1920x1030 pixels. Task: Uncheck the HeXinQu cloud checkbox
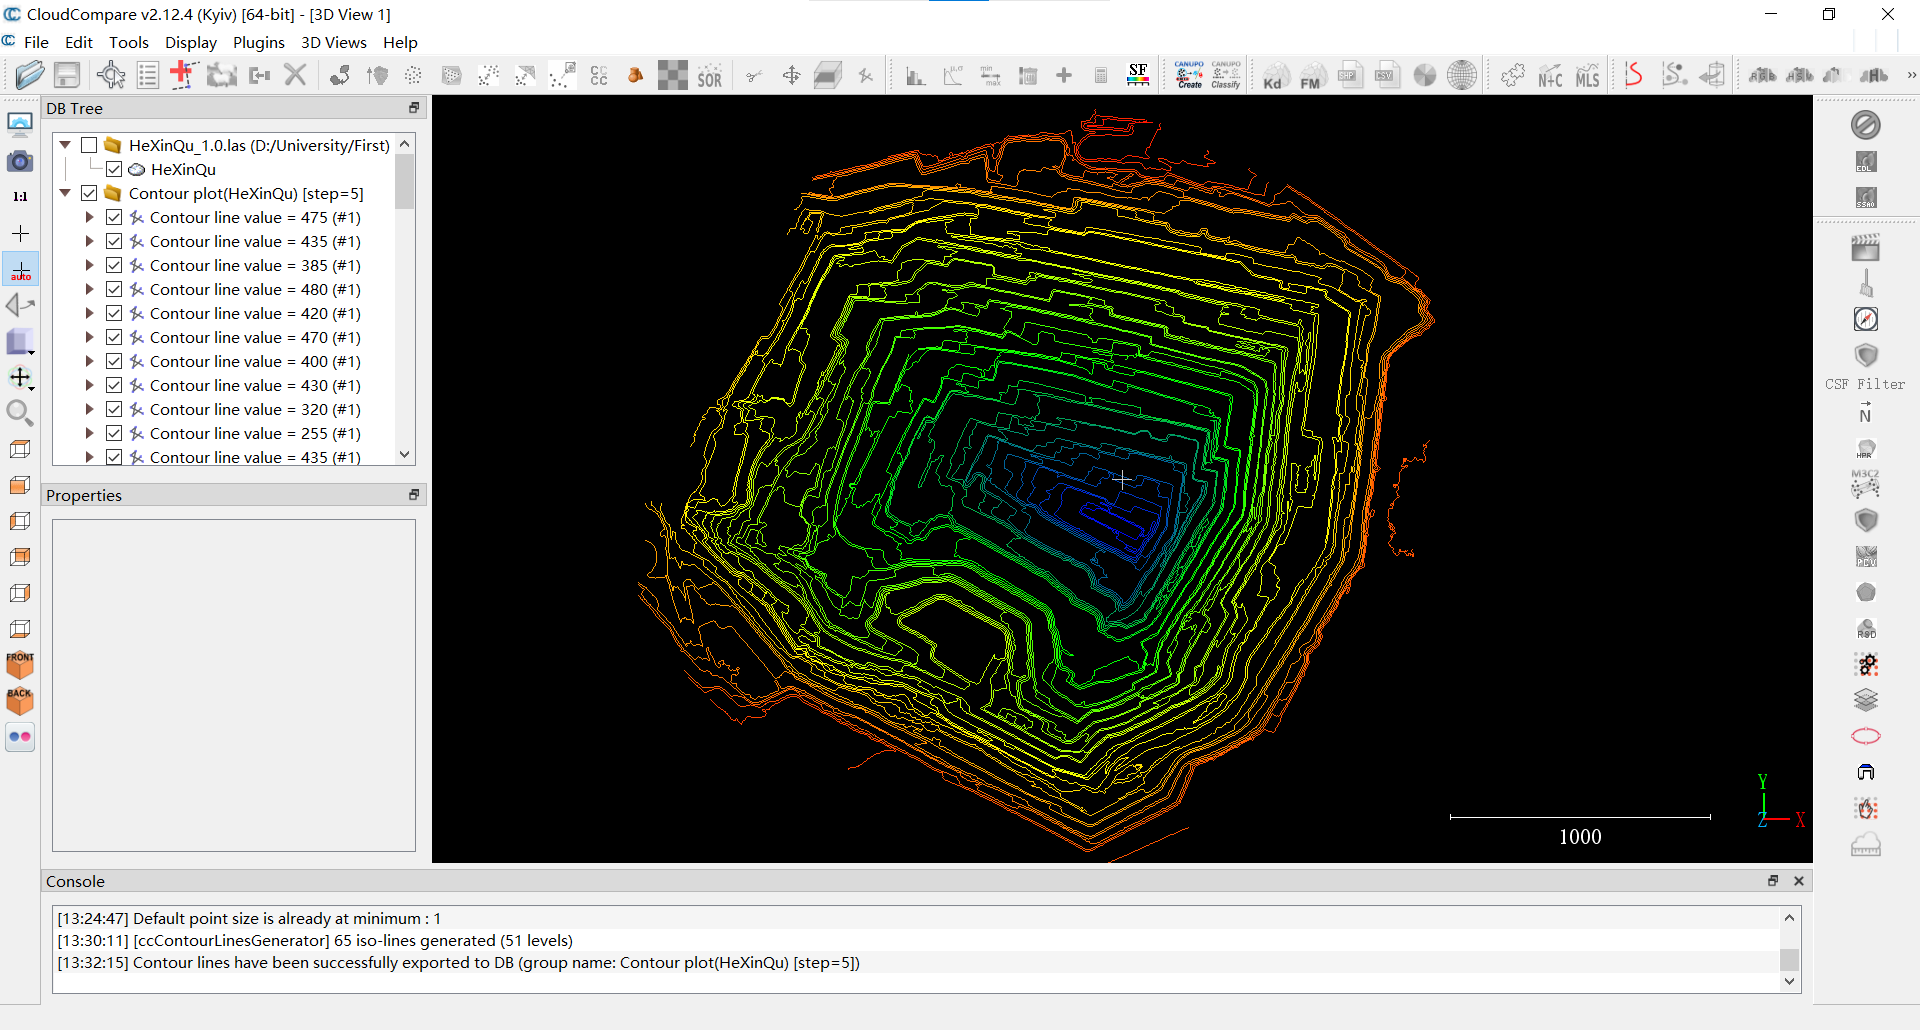pos(114,169)
